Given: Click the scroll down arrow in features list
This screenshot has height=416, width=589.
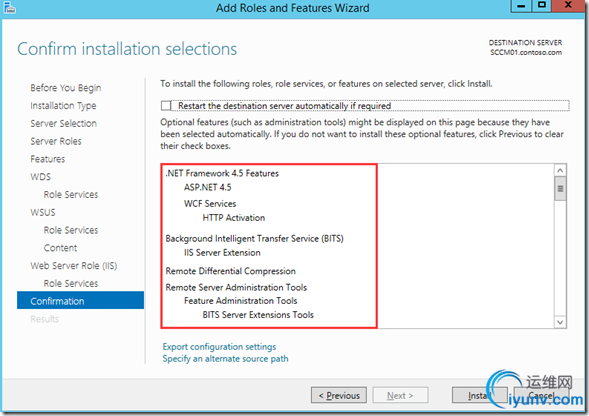Looking at the screenshot, I should click(x=560, y=322).
